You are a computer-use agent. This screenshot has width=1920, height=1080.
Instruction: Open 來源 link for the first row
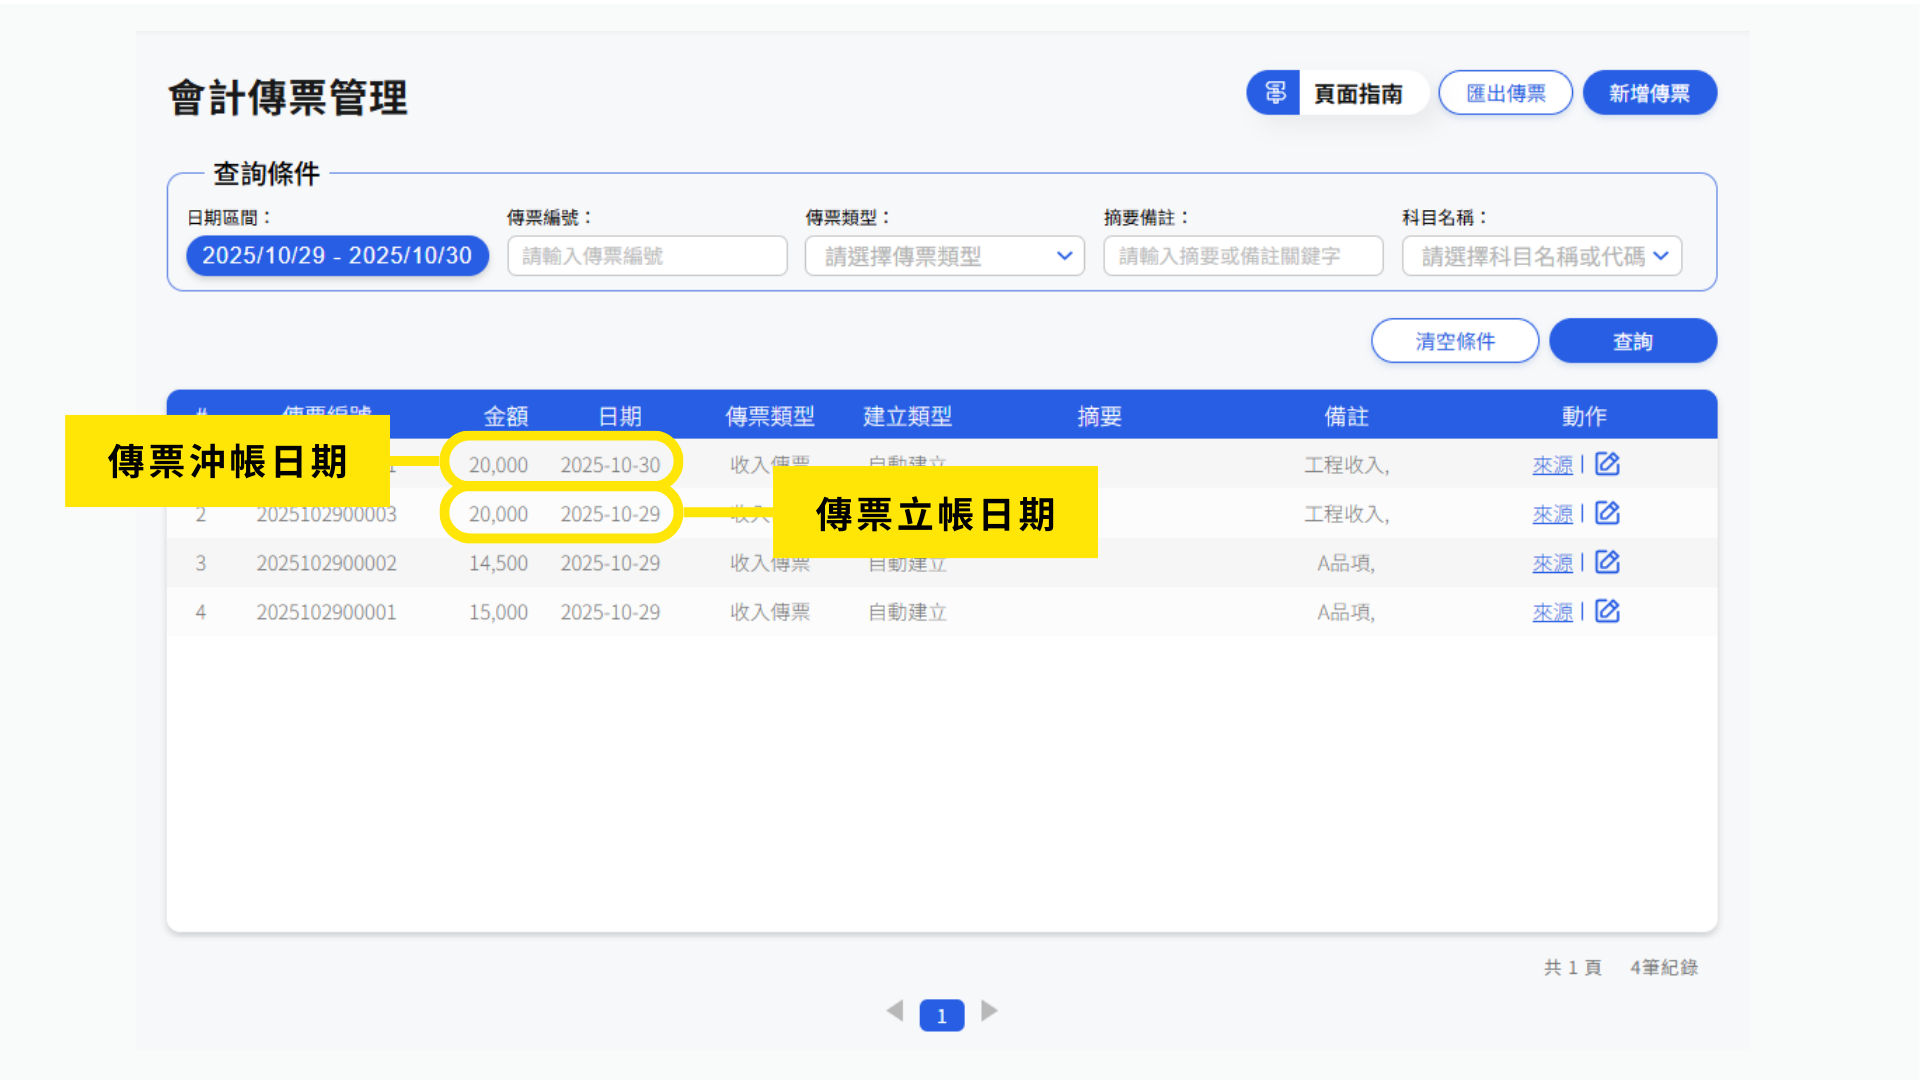(x=1552, y=465)
